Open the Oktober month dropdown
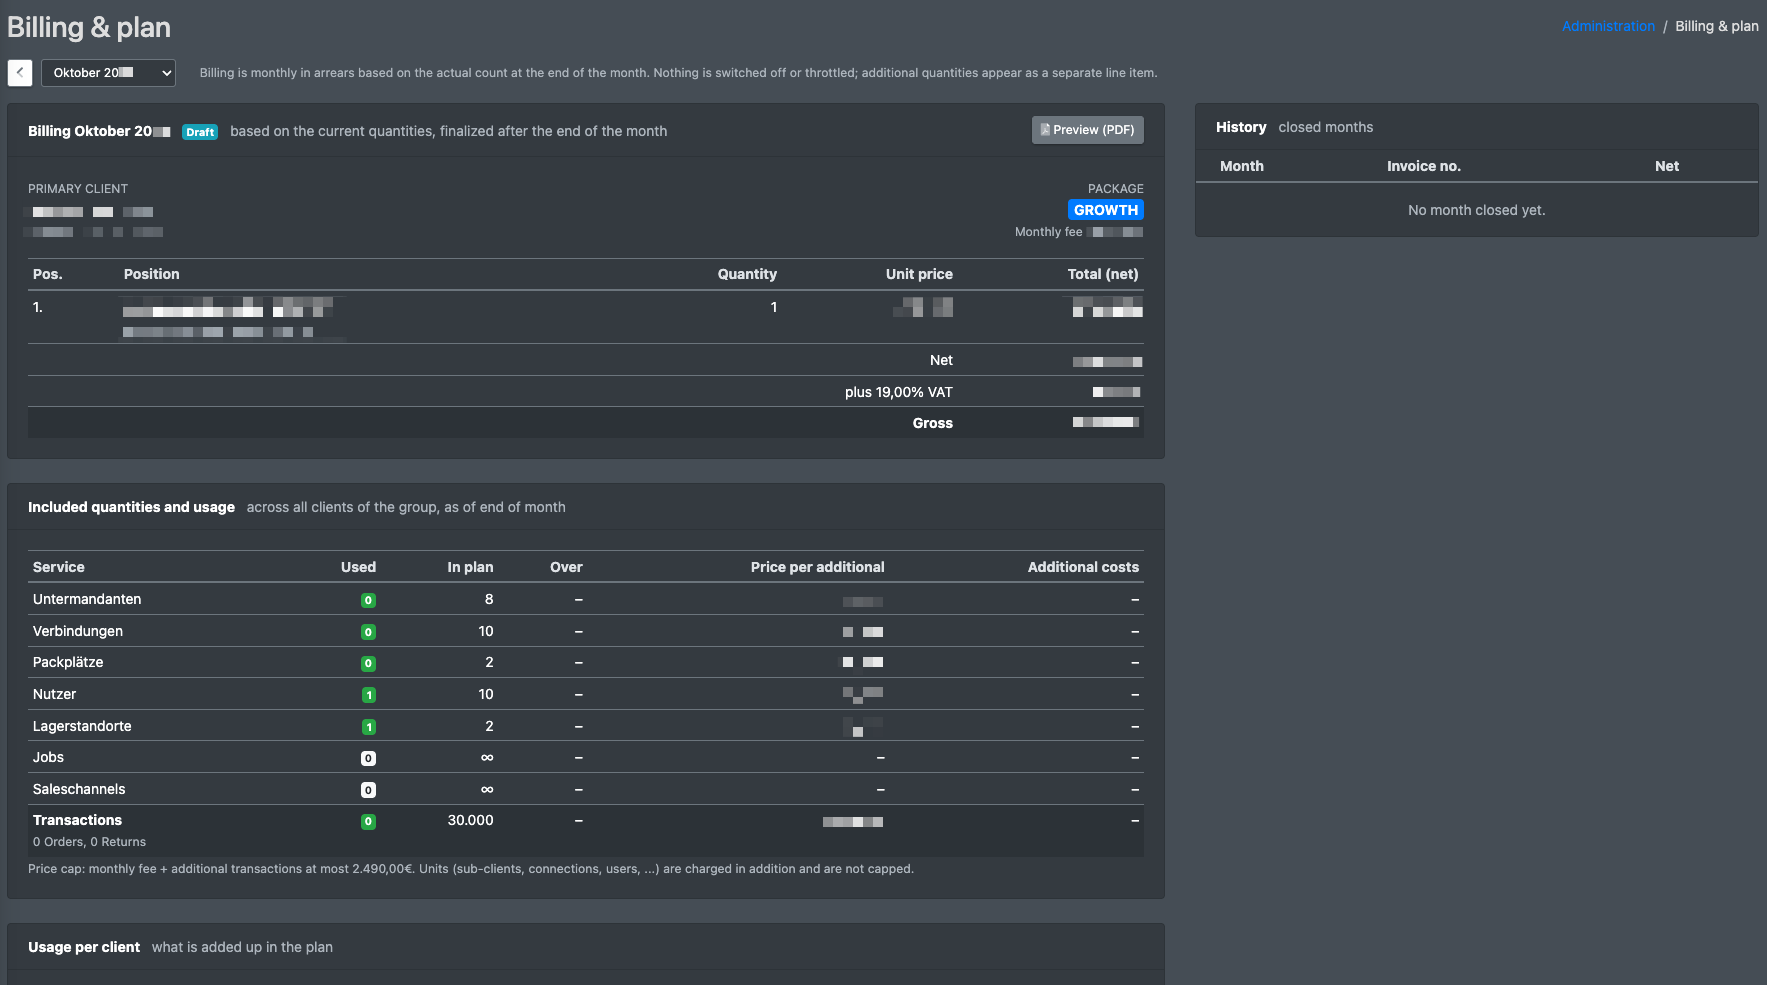1767x985 pixels. tap(108, 73)
